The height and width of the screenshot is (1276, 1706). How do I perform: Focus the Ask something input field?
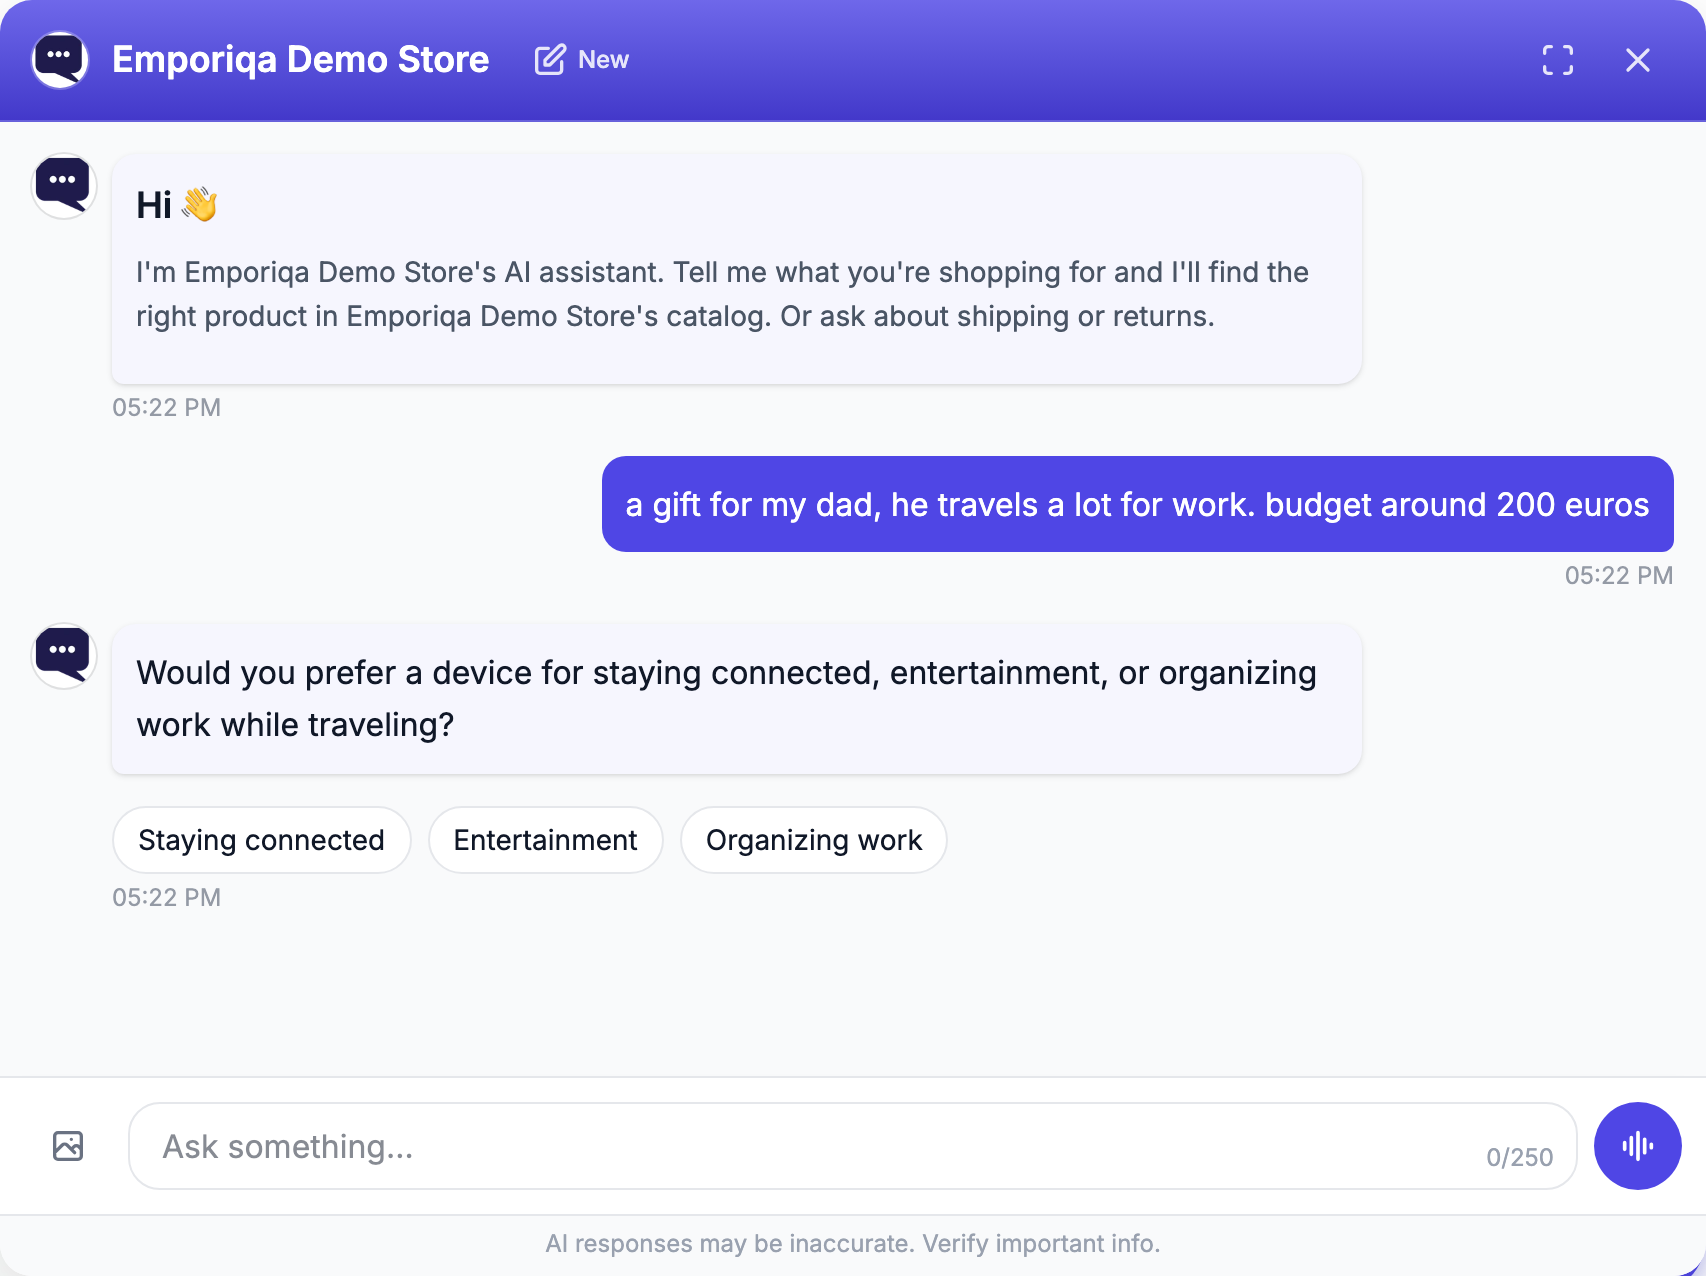pyautogui.click(x=852, y=1146)
